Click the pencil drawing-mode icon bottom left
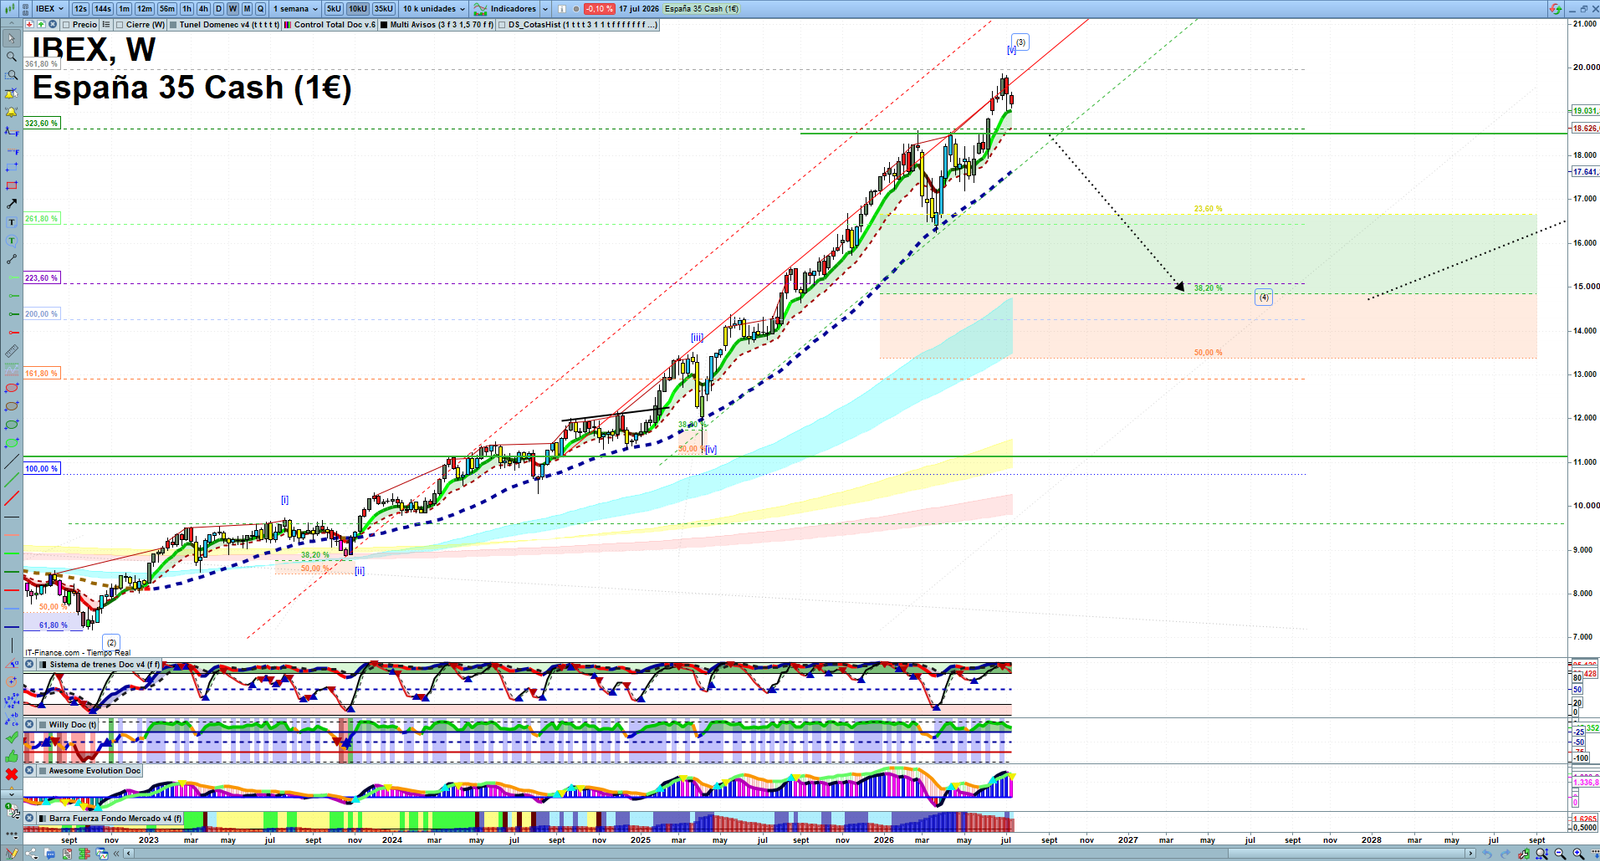Screen dimensions: 1600x861 11,853
